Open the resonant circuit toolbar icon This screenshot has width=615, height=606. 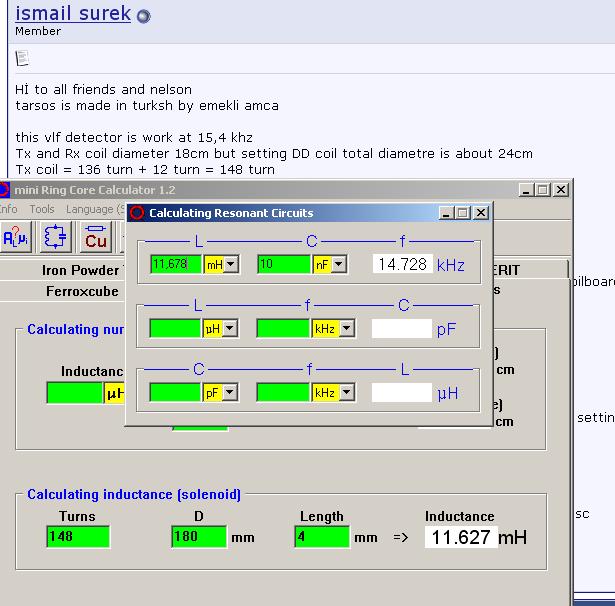tap(56, 238)
